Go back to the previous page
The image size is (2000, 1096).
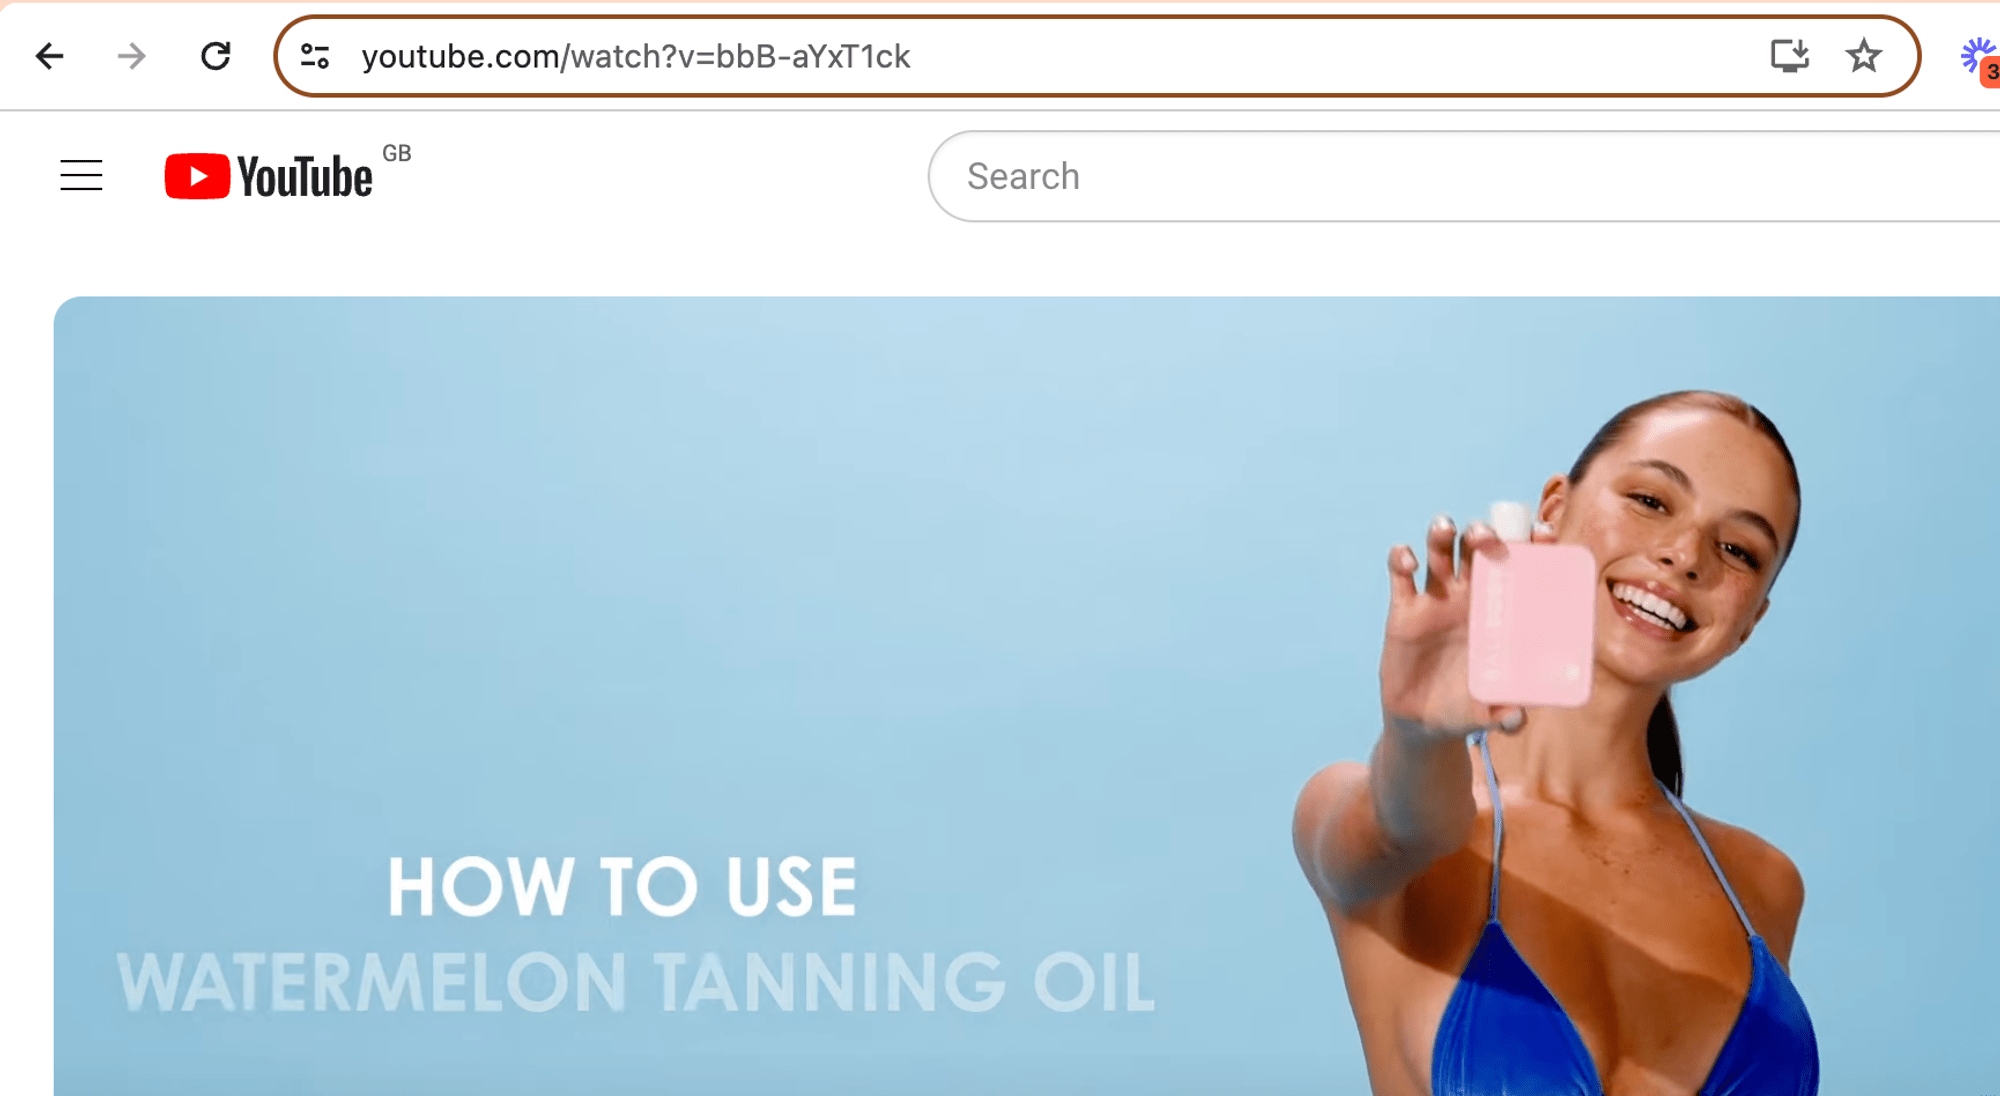pyautogui.click(x=49, y=56)
